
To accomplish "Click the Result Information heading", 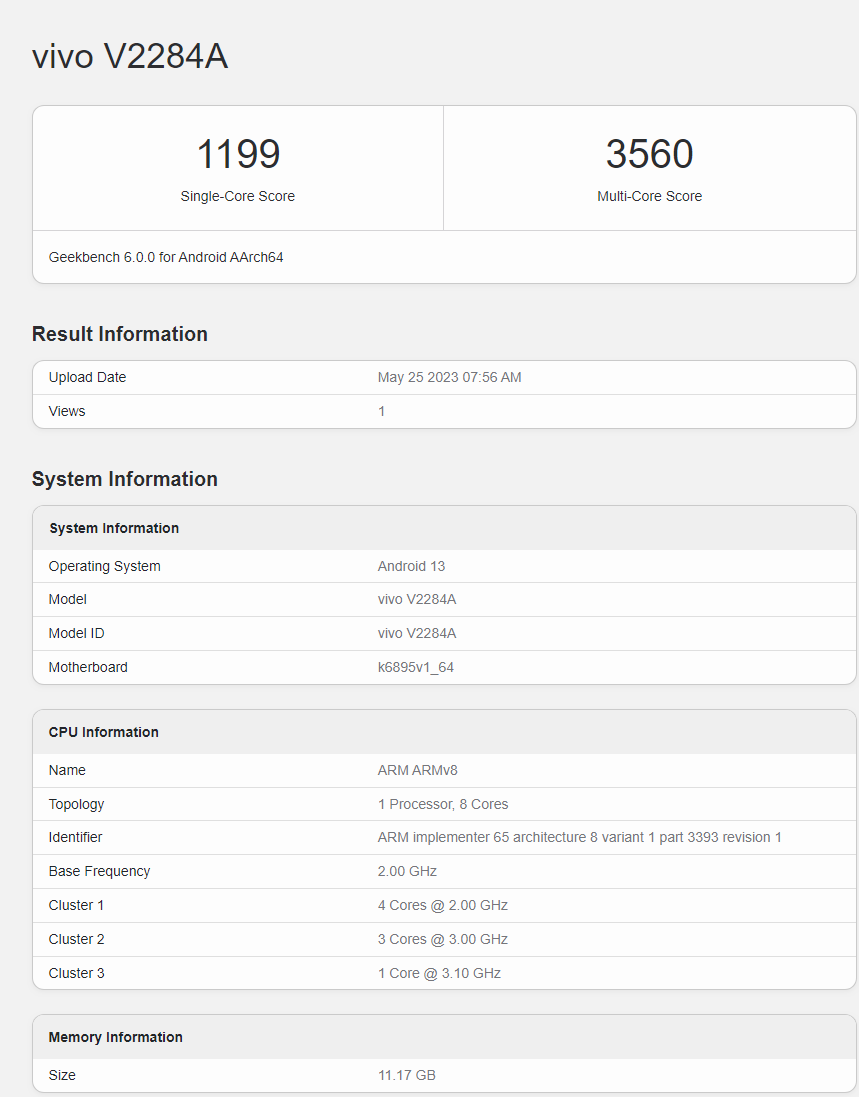I will [x=120, y=334].
